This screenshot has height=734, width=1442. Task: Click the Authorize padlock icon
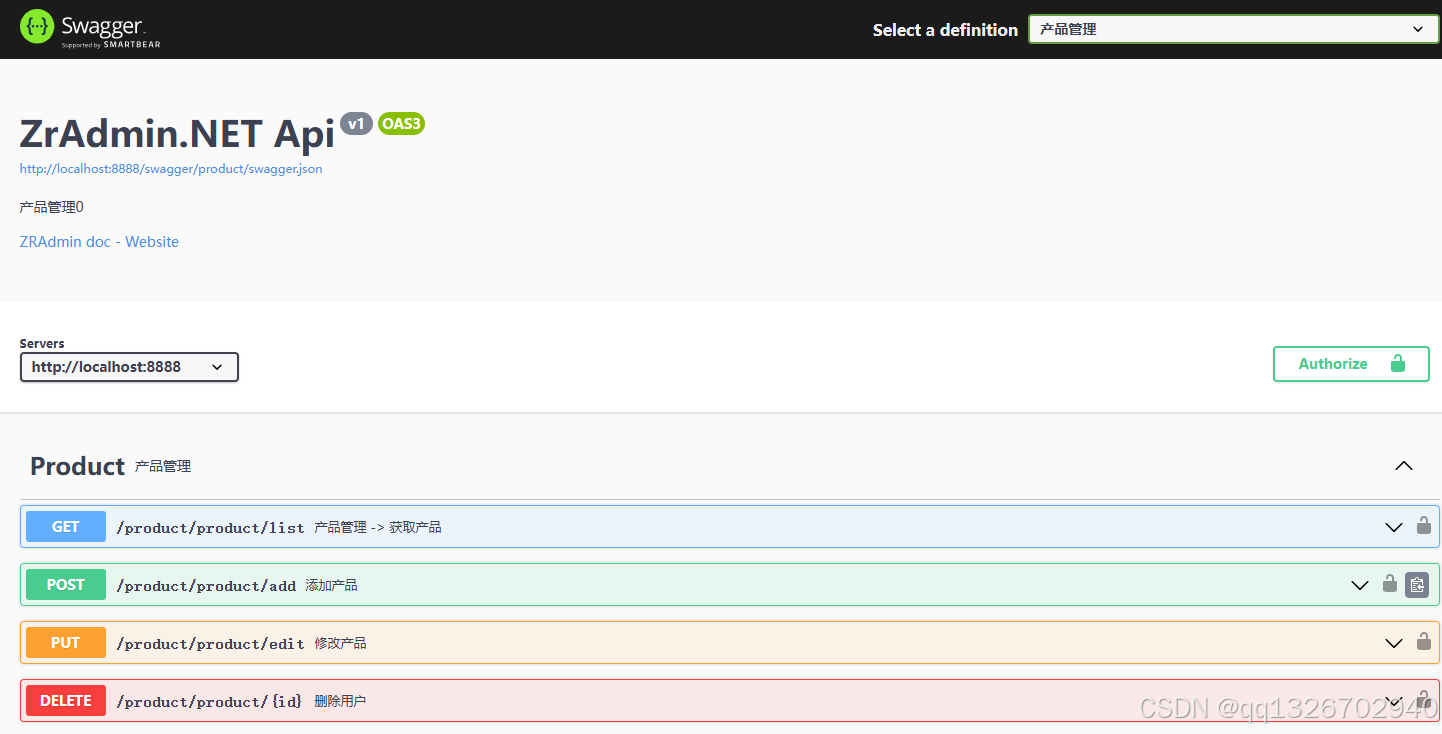(1397, 363)
